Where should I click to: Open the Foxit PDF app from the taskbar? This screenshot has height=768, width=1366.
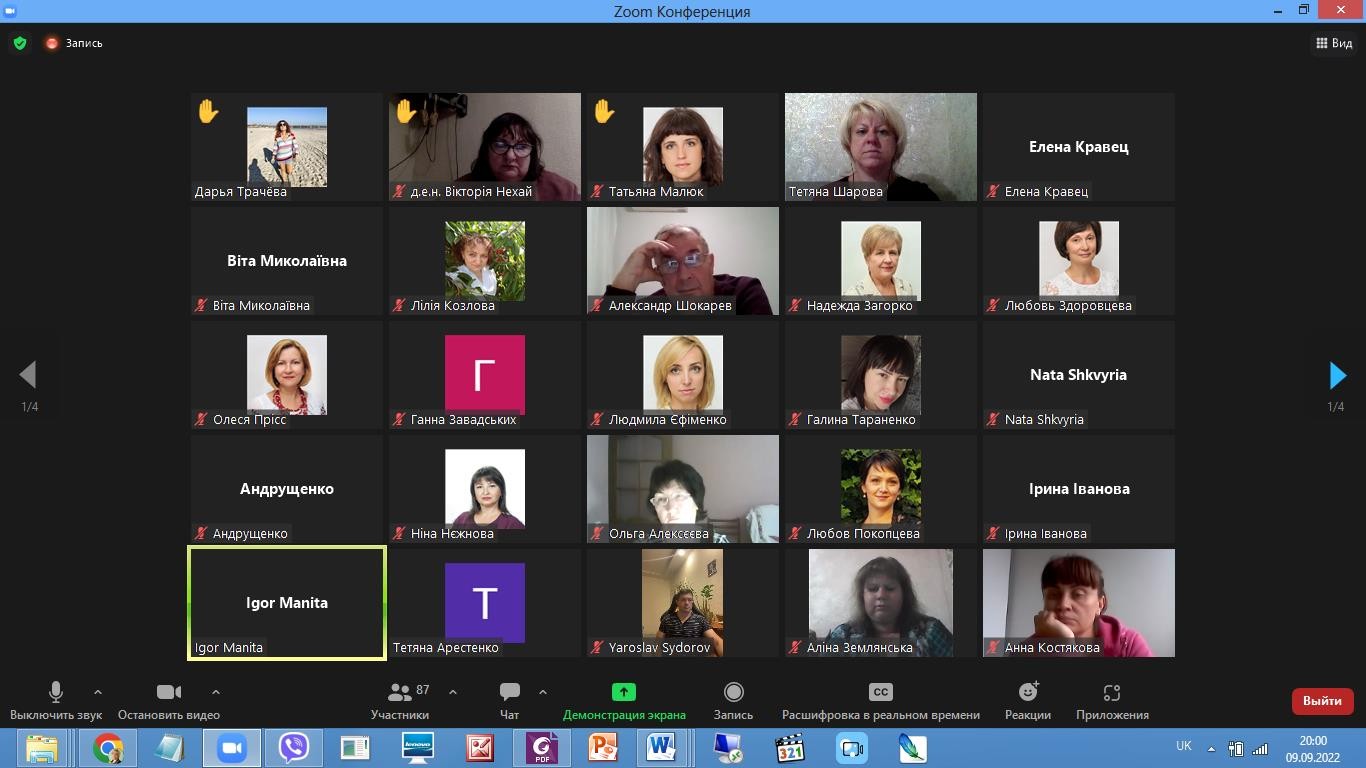pos(542,748)
